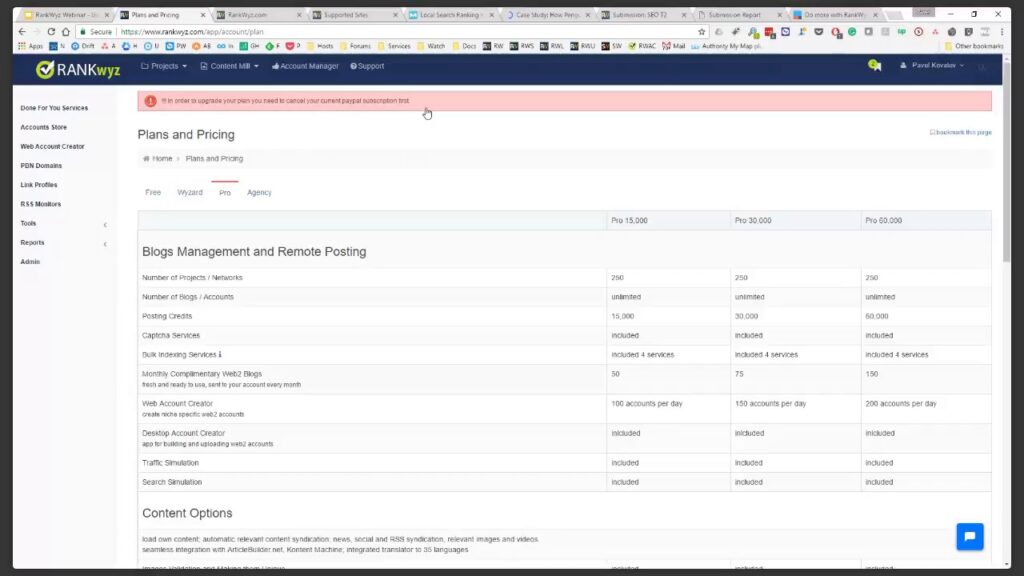
Task: Click the info icon next to Bulk Indexing Services
Action: click(220, 355)
